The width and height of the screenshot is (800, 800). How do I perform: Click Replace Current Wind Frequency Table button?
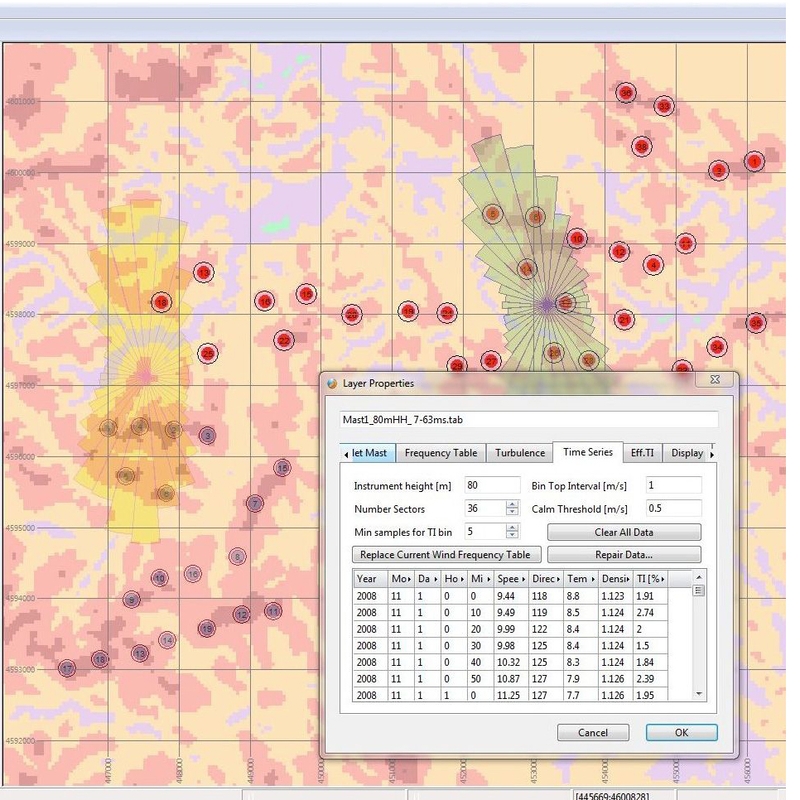tap(448, 555)
